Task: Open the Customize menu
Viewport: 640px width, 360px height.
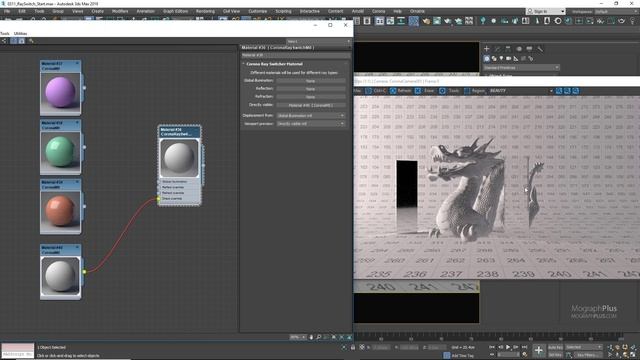Action: (258, 11)
